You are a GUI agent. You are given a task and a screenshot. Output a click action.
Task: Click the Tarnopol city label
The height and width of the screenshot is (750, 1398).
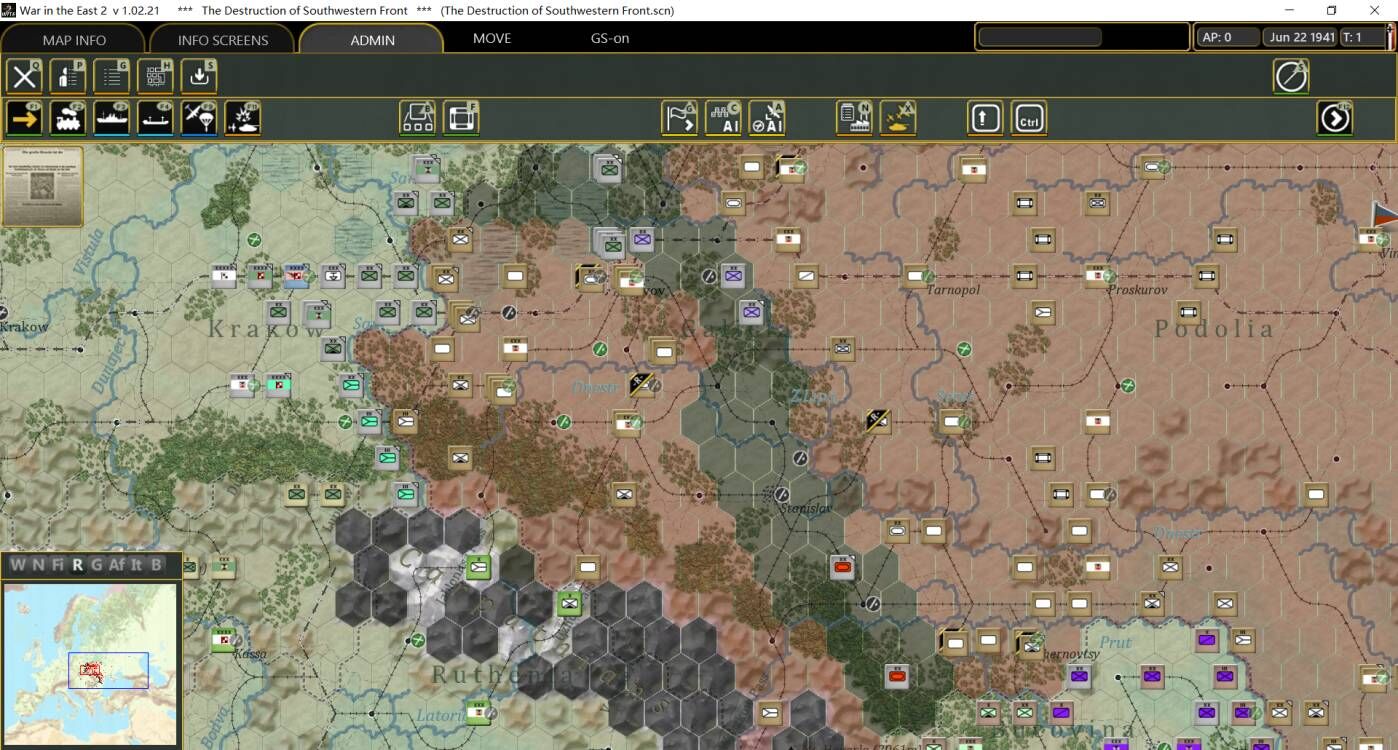[x=953, y=290]
